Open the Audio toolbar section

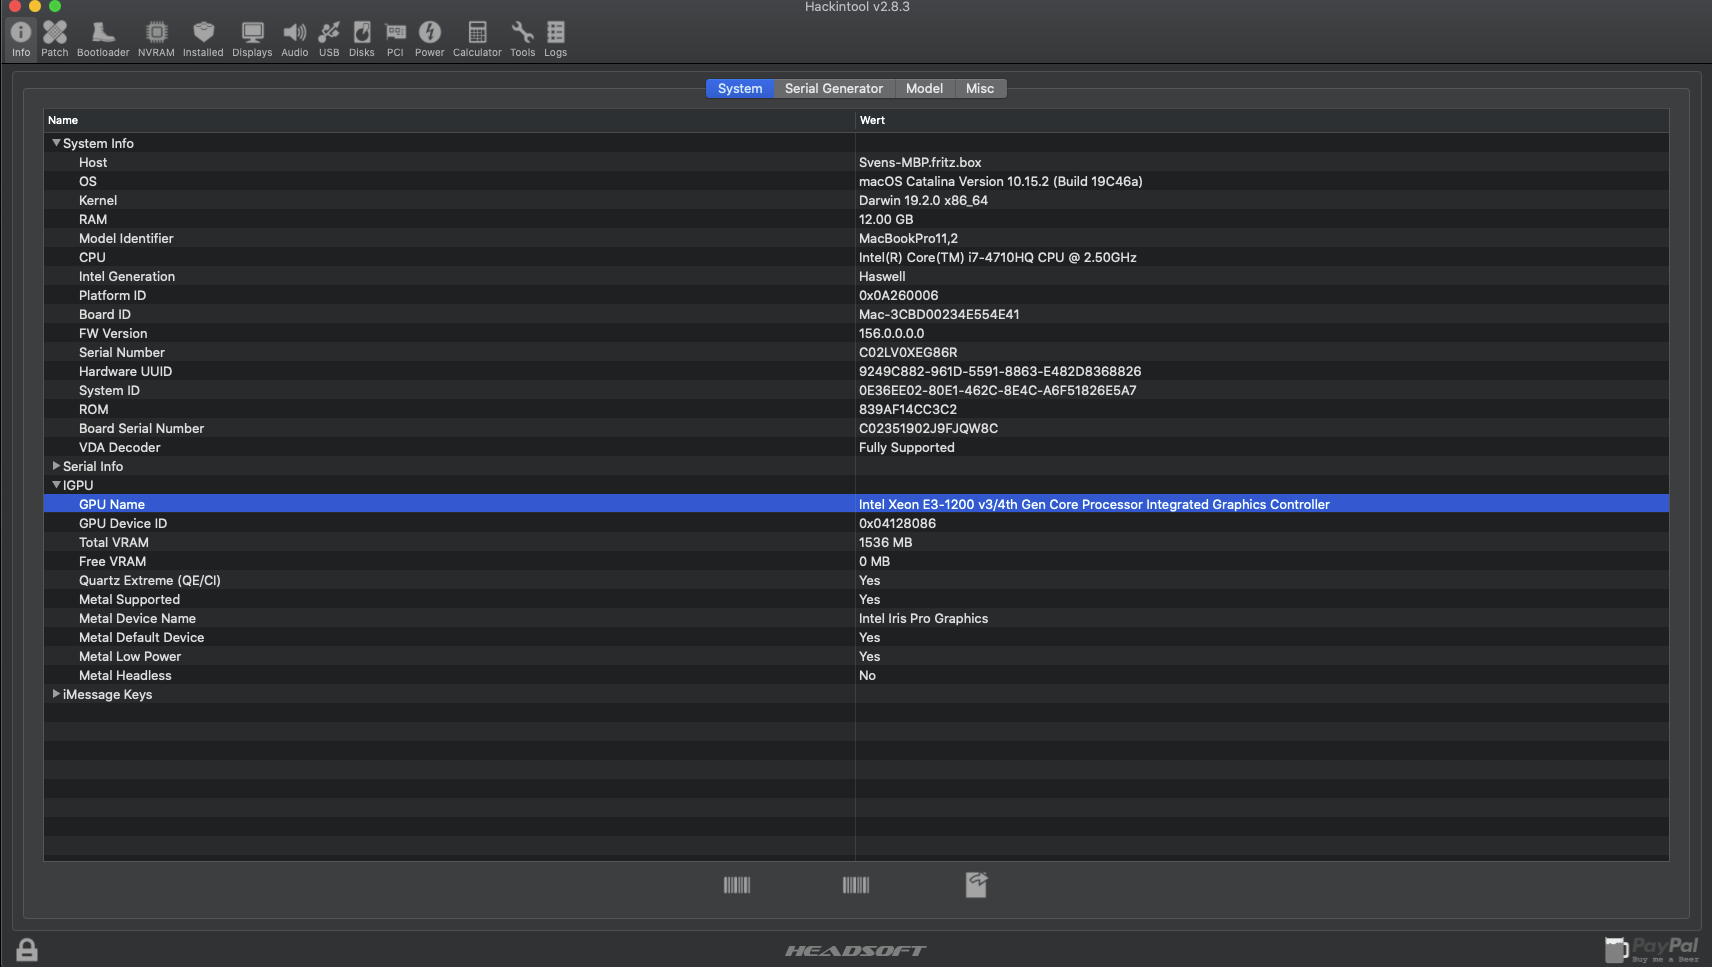pyautogui.click(x=295, y=39)
